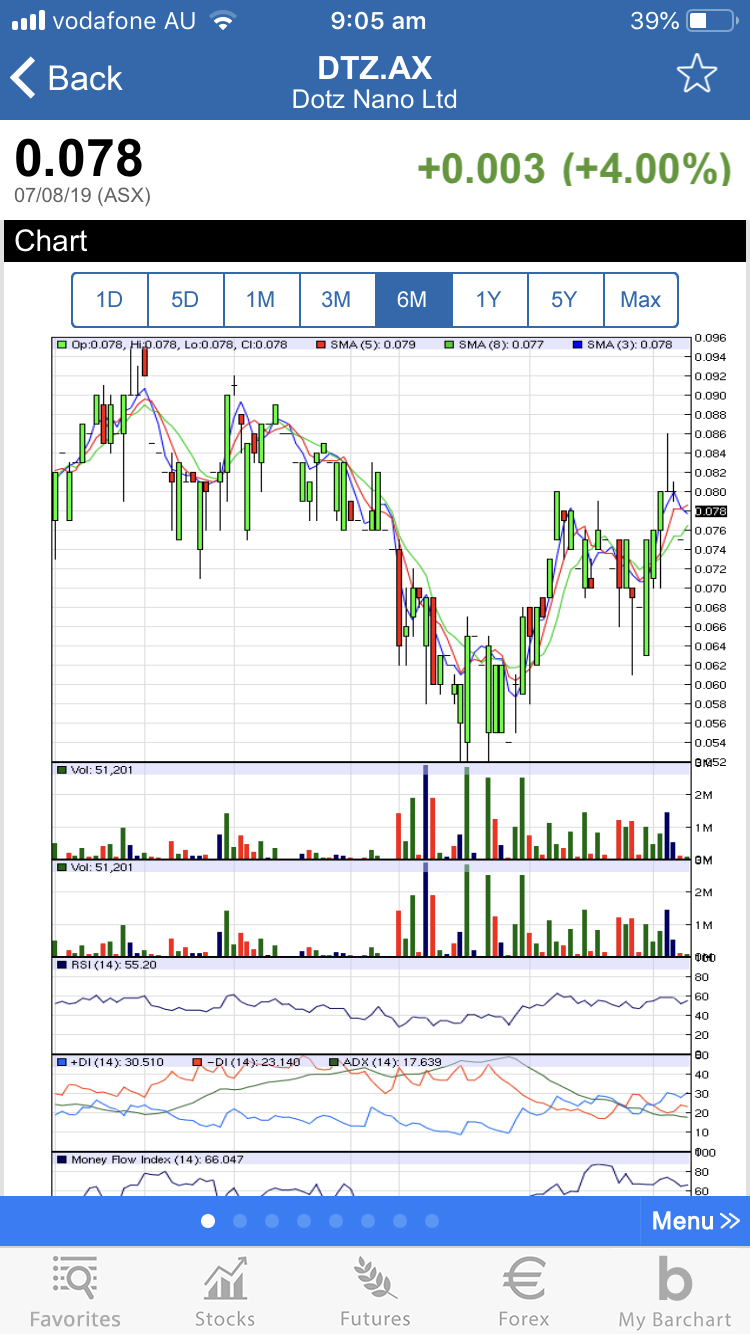The height and width of the screenshot is (1334, 750).
Task: Tap the SMA (8) green legend swatch
Action: click(449, 344)
